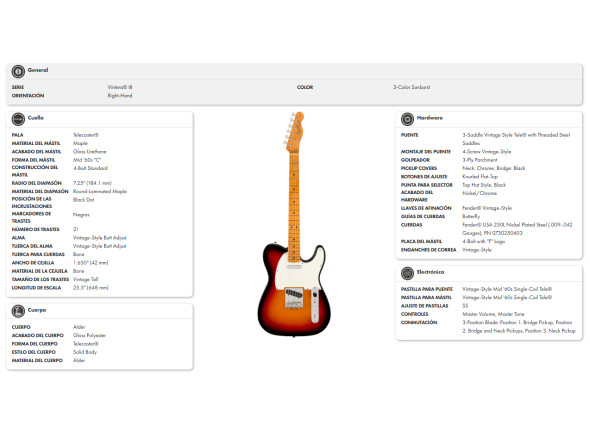Click the Knurled Flat-Top knobs value
Viewport: 590px width, 434px height.
pos(480,177)
